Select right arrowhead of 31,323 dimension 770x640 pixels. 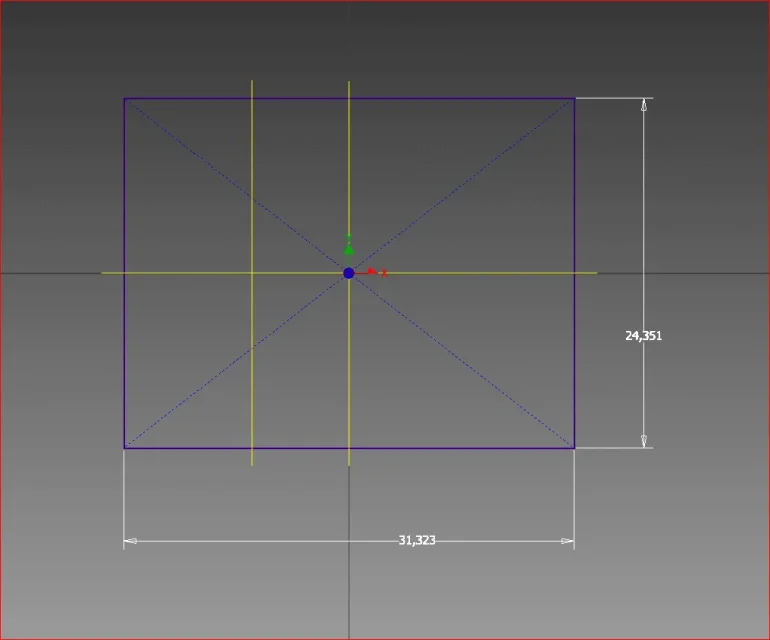click(567, 541)
